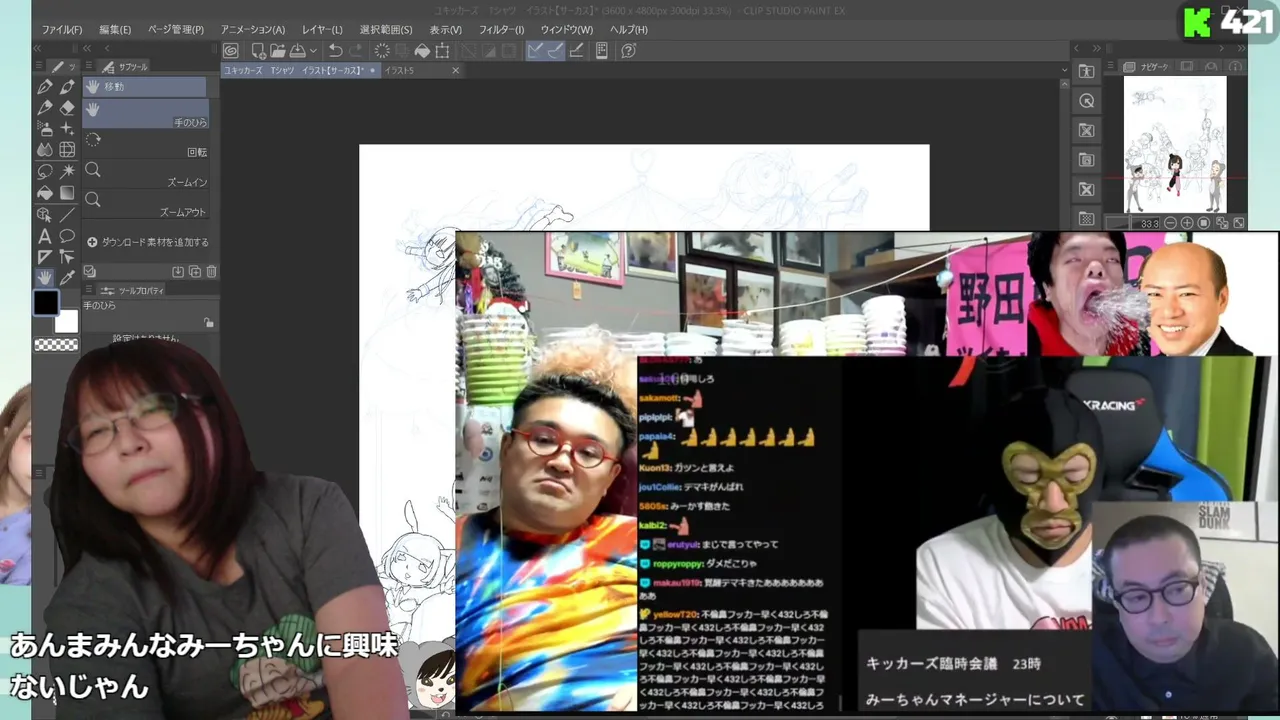Open the レイヤー(L) menu

pos(322,30)
